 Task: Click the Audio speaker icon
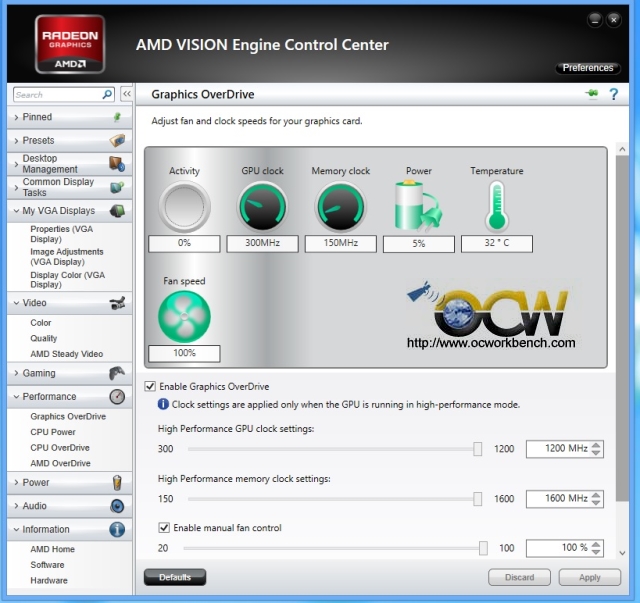(x=117, y=506)
